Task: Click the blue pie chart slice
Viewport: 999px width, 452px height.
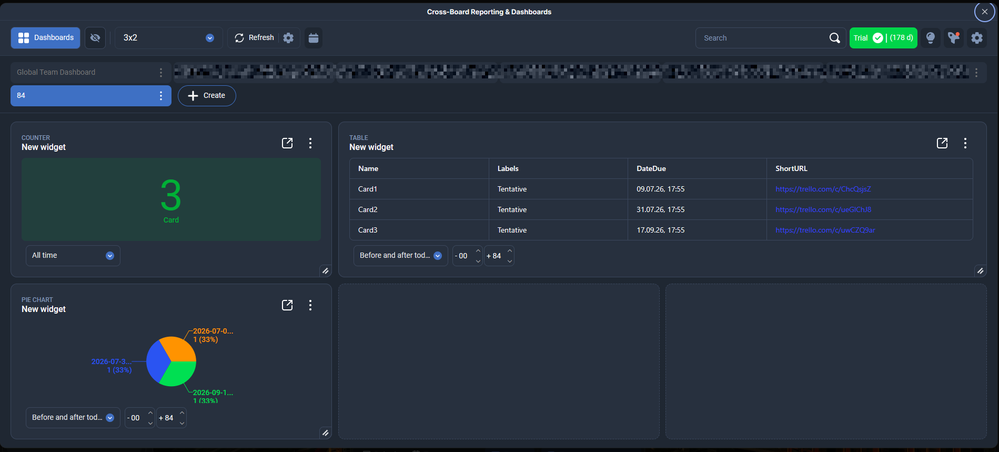Action: click(156, 361)
